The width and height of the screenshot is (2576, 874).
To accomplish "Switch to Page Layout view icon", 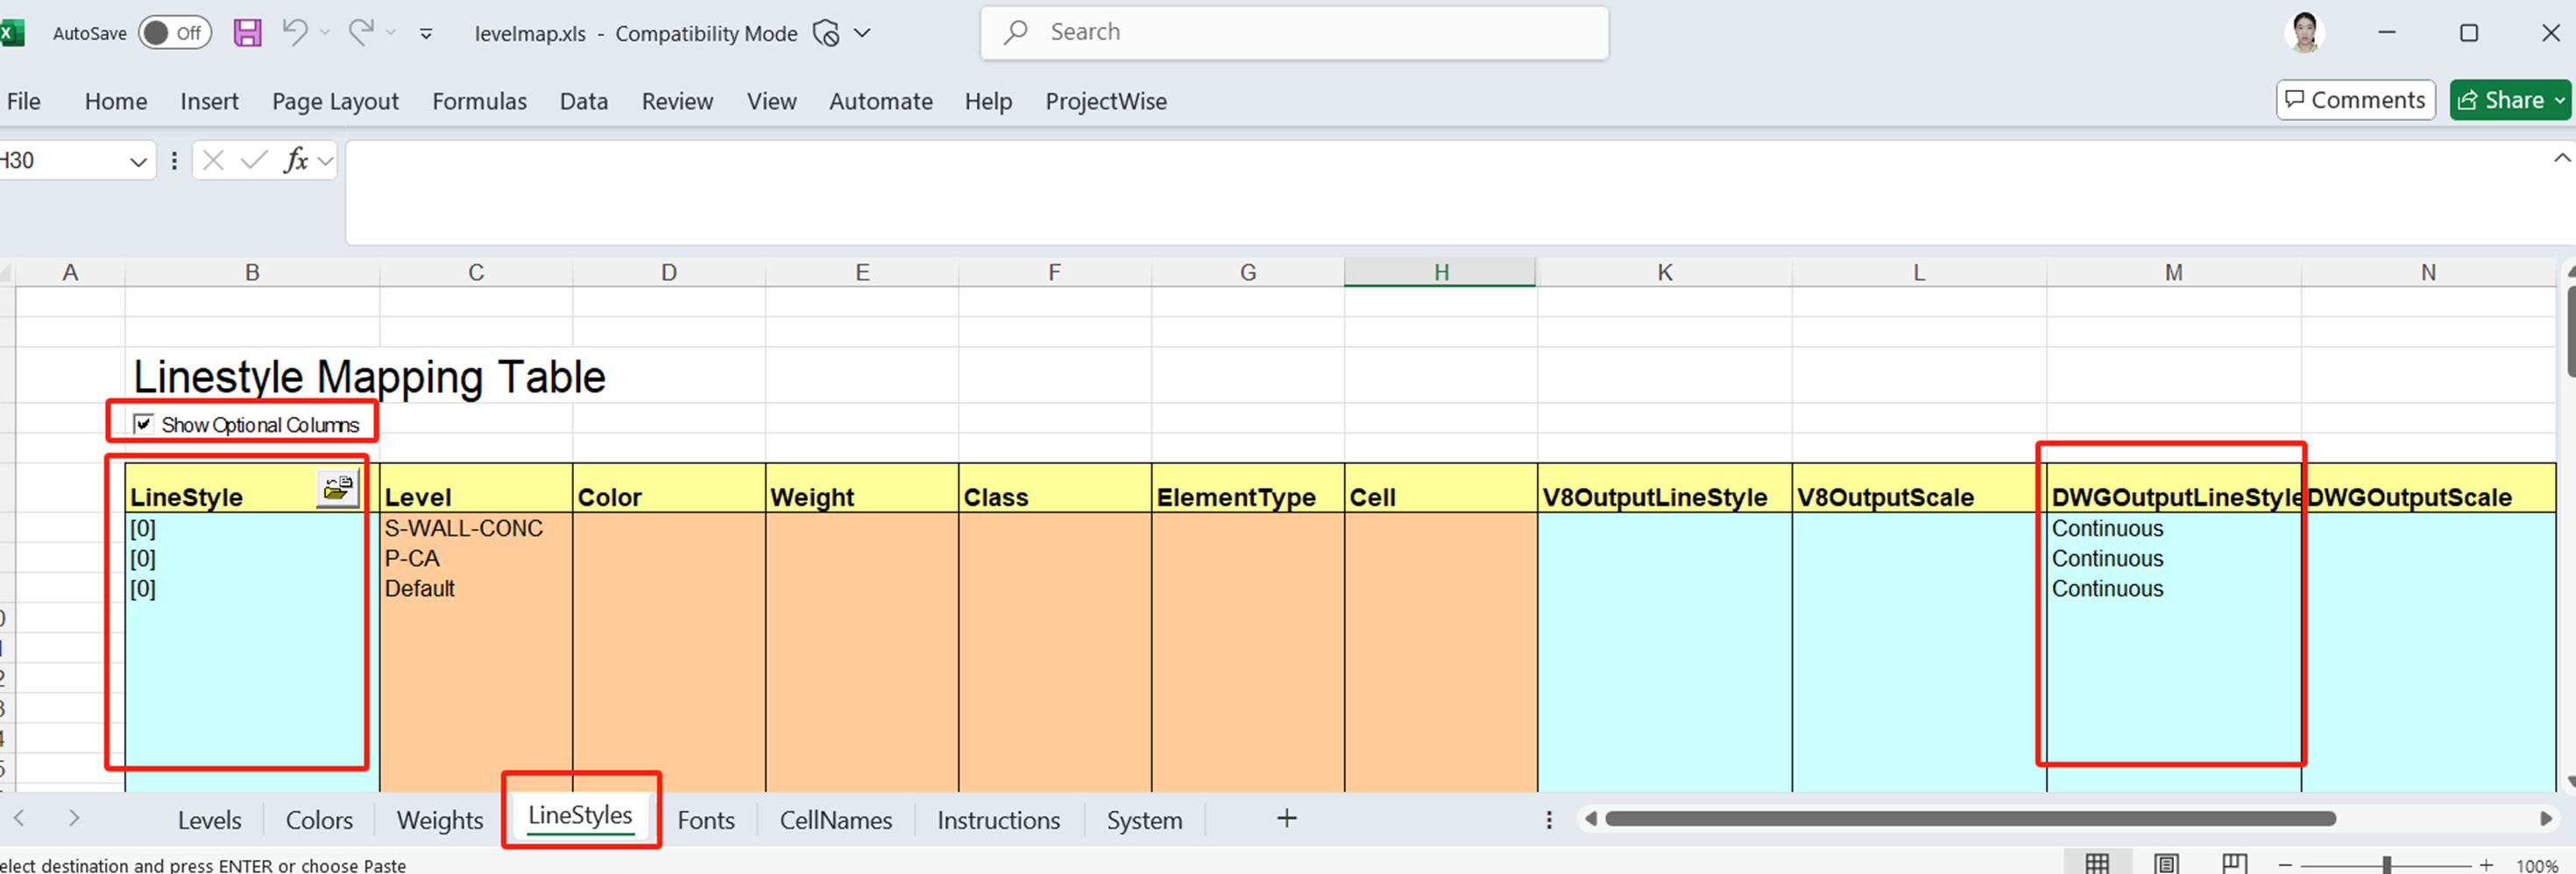I will (2166, 864).
